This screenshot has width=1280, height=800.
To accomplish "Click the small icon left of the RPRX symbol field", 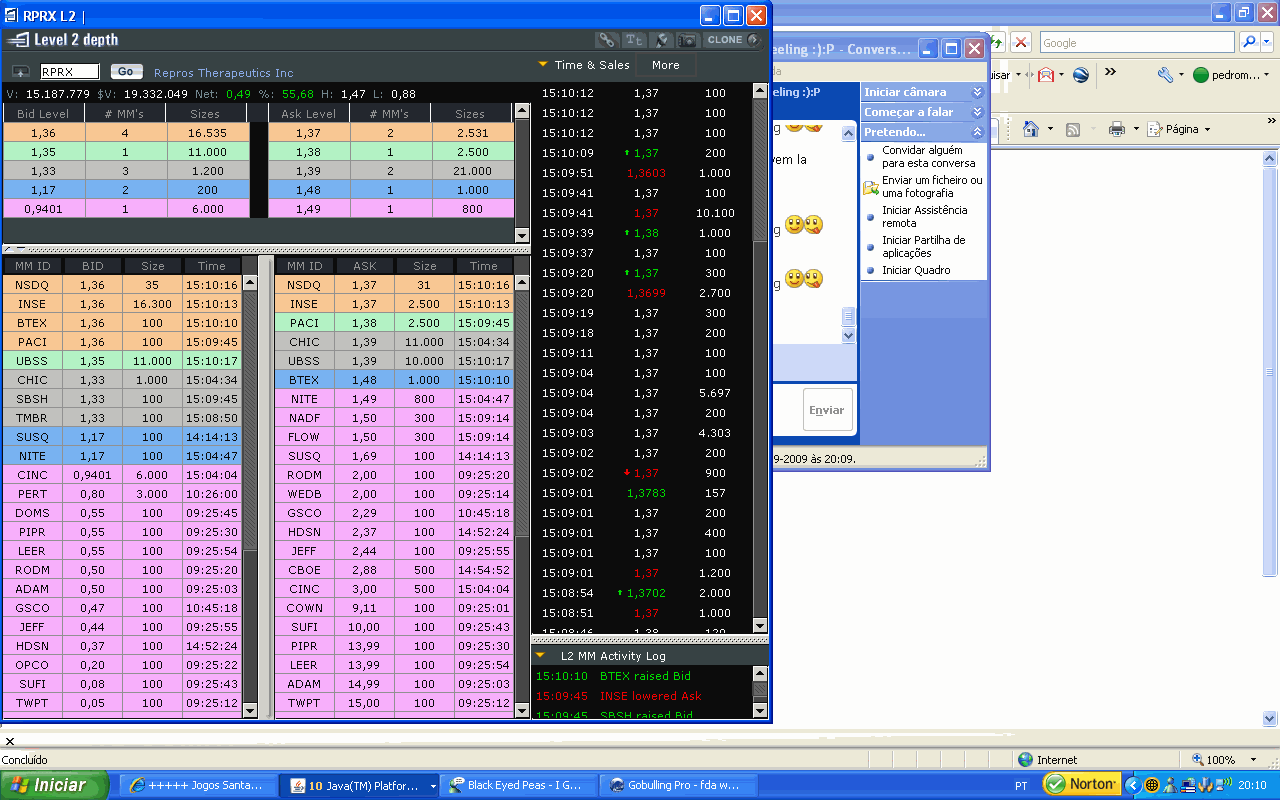I will [x=21, y=72].
